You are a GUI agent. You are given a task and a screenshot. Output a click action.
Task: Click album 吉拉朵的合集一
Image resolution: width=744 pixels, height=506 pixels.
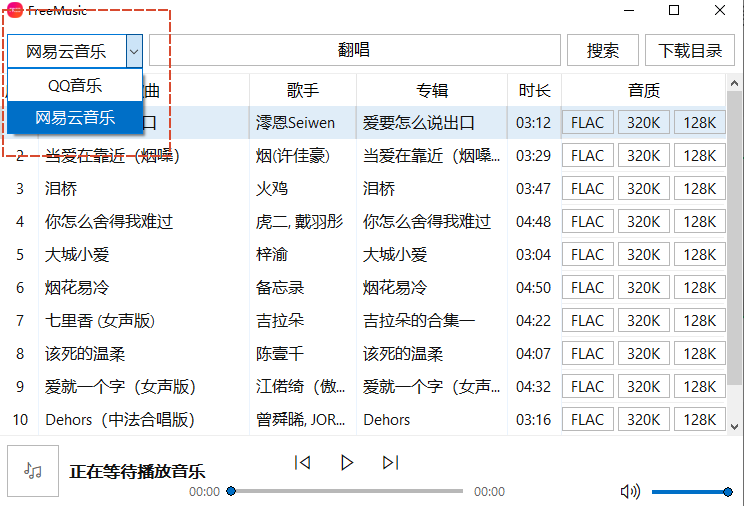coord(419,320)
